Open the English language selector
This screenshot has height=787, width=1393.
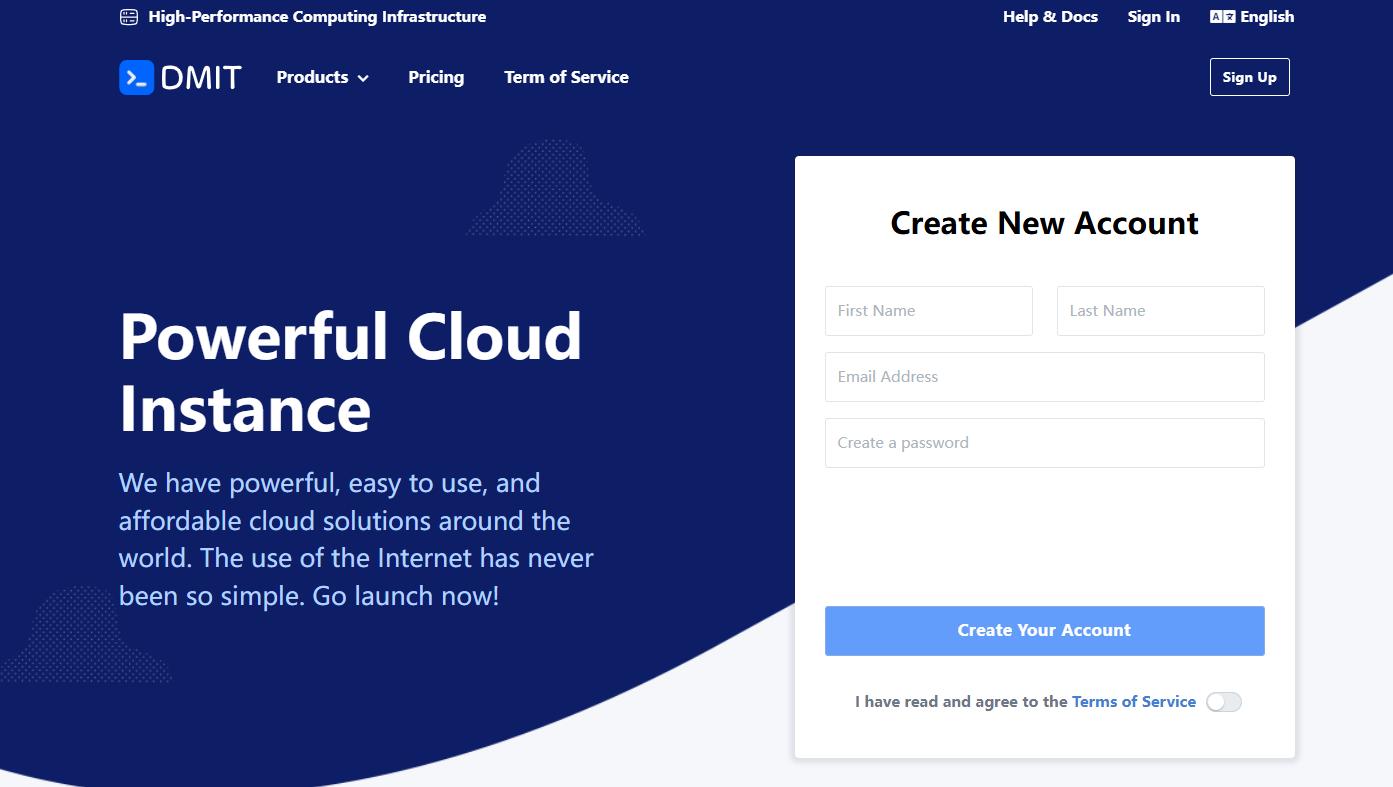pos(1266,17)
